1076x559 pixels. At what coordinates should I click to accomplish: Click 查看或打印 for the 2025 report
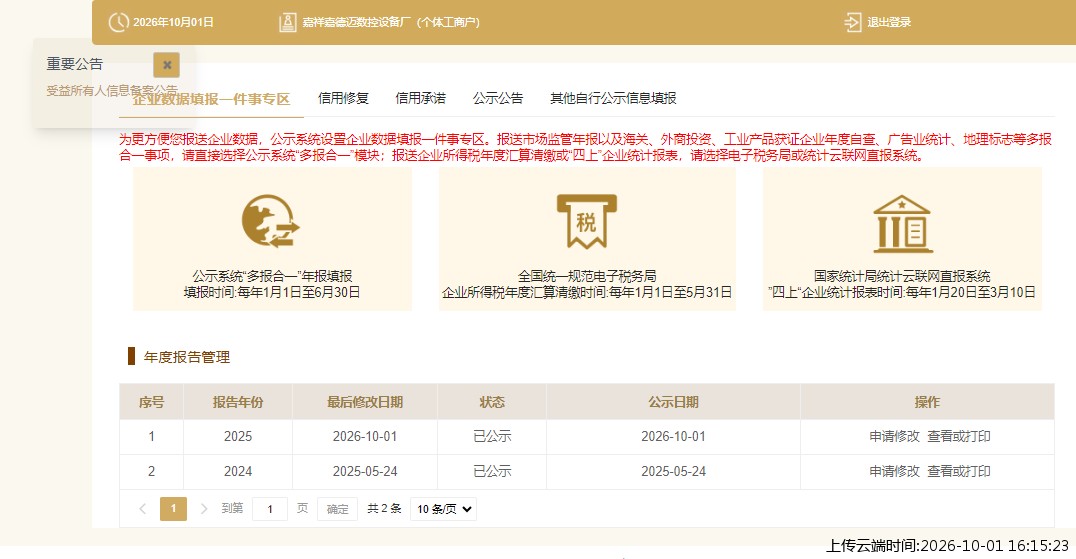[959, 436]
